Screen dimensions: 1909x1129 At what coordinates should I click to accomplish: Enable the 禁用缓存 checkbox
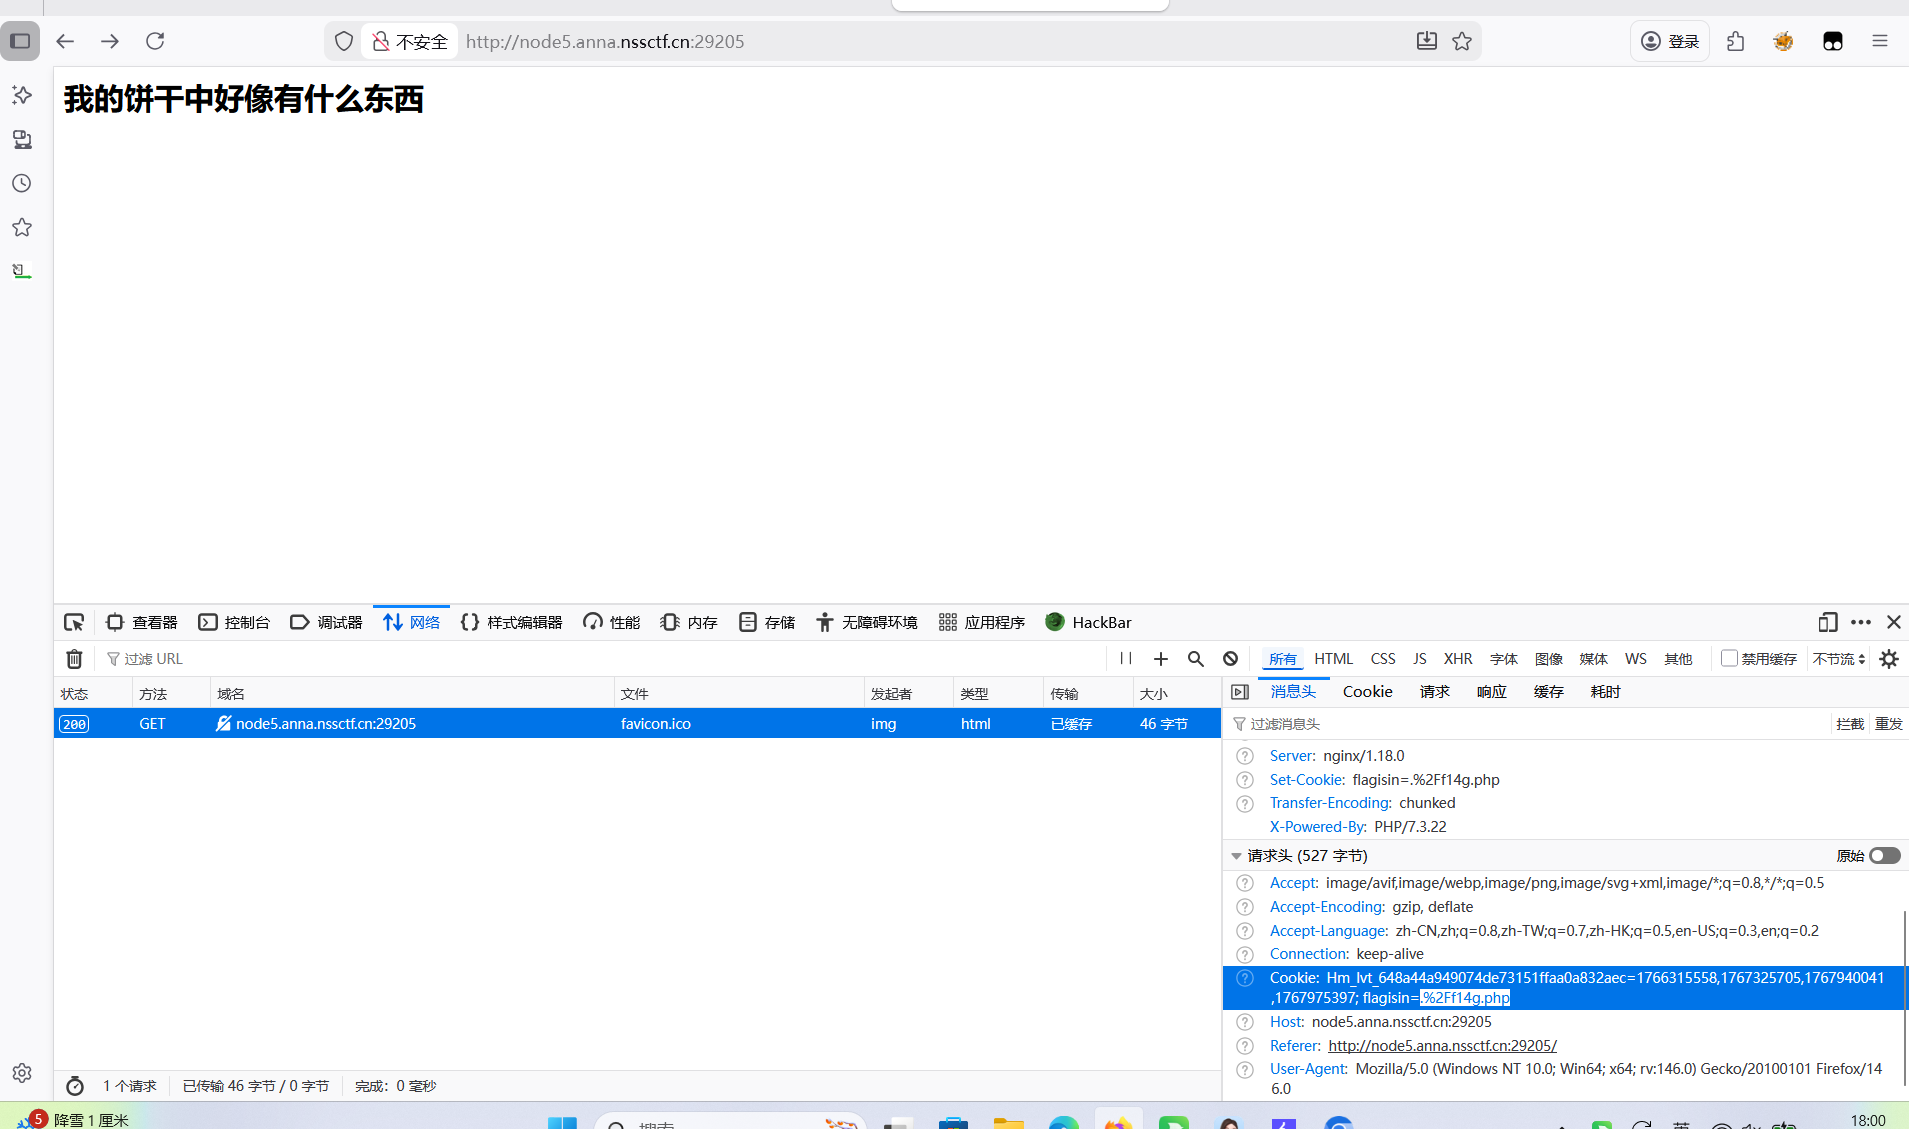point(1729,658)
